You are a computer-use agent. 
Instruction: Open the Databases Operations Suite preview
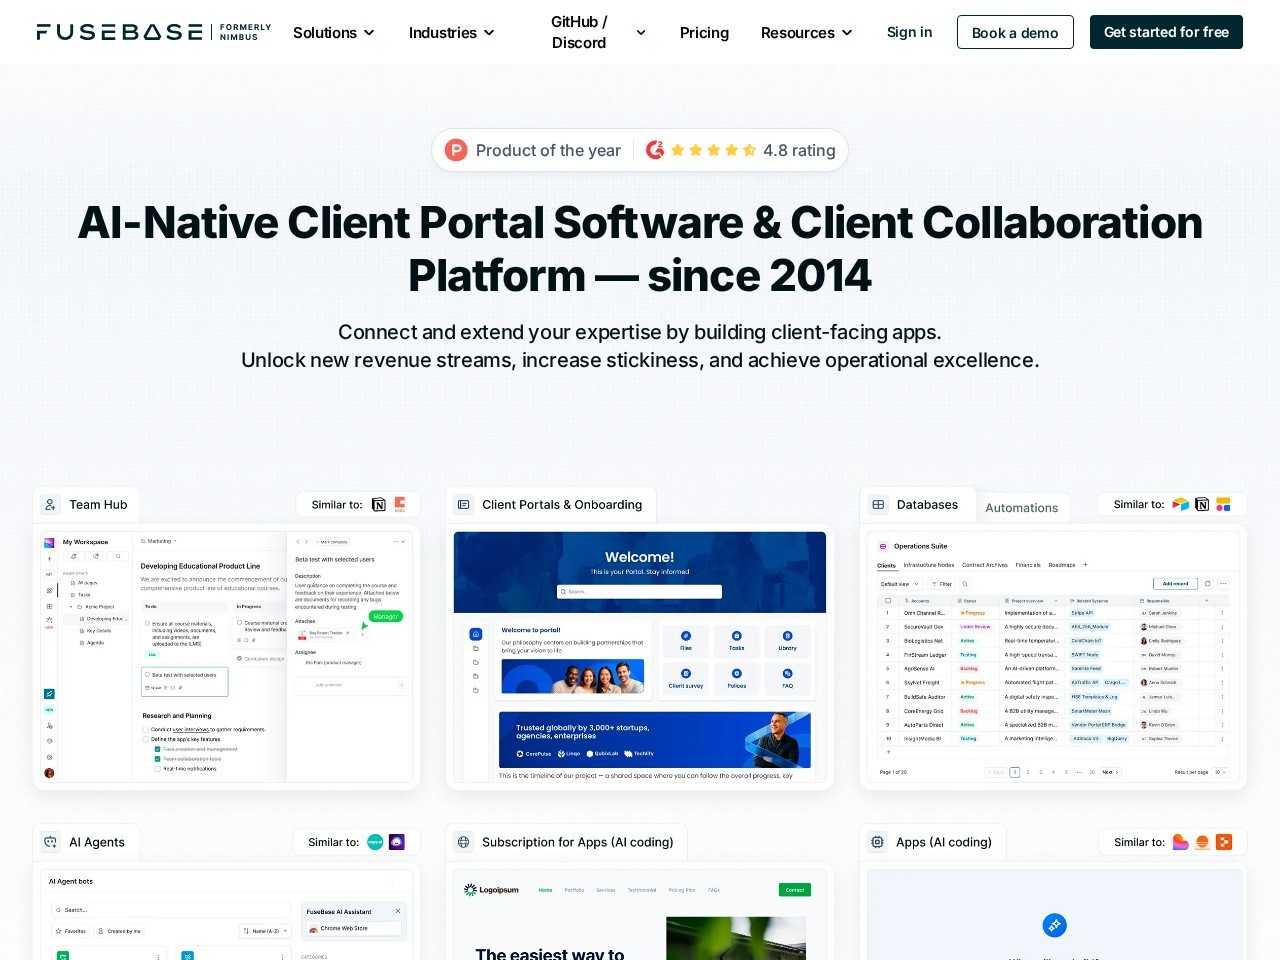click(x=1053, y=657)
